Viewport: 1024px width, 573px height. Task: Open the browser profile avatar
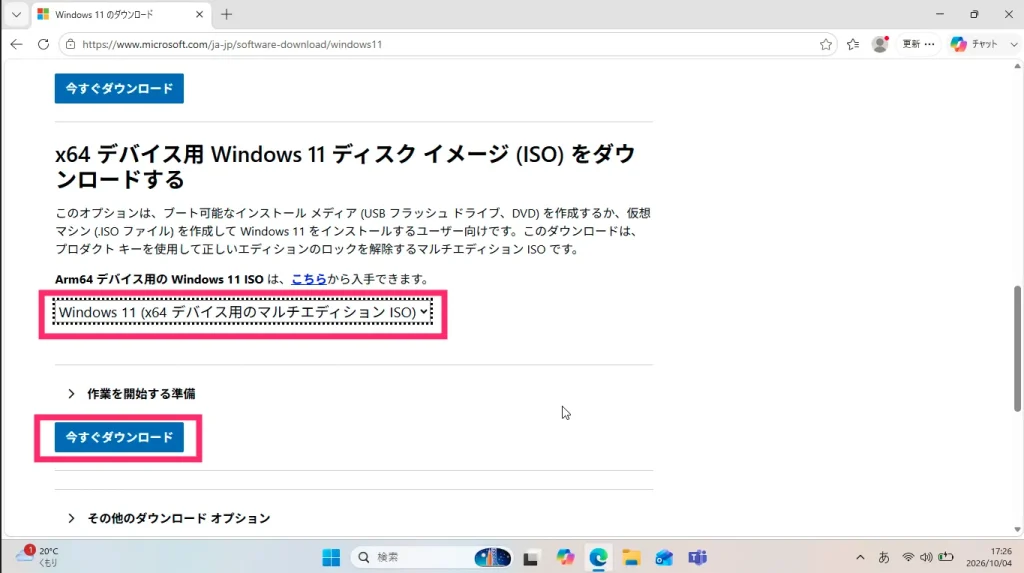tap(880, 44)
